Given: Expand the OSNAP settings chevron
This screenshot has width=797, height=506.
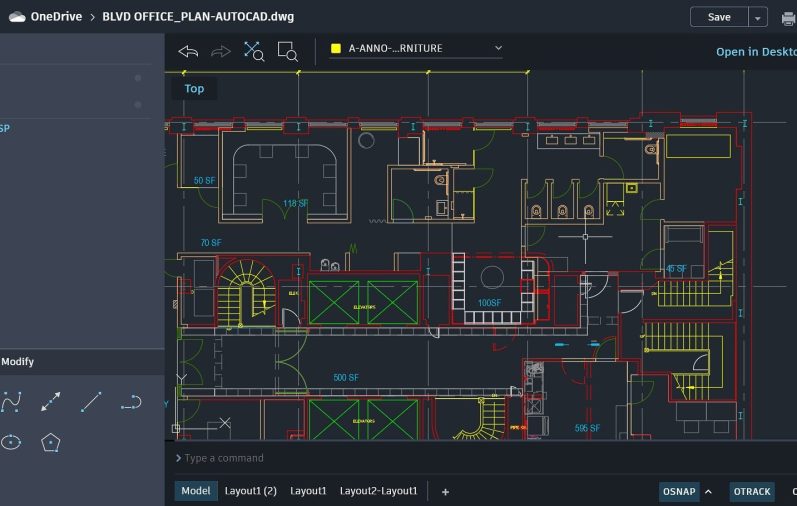Looking at the screenshot, I should (x=708, y=491).
